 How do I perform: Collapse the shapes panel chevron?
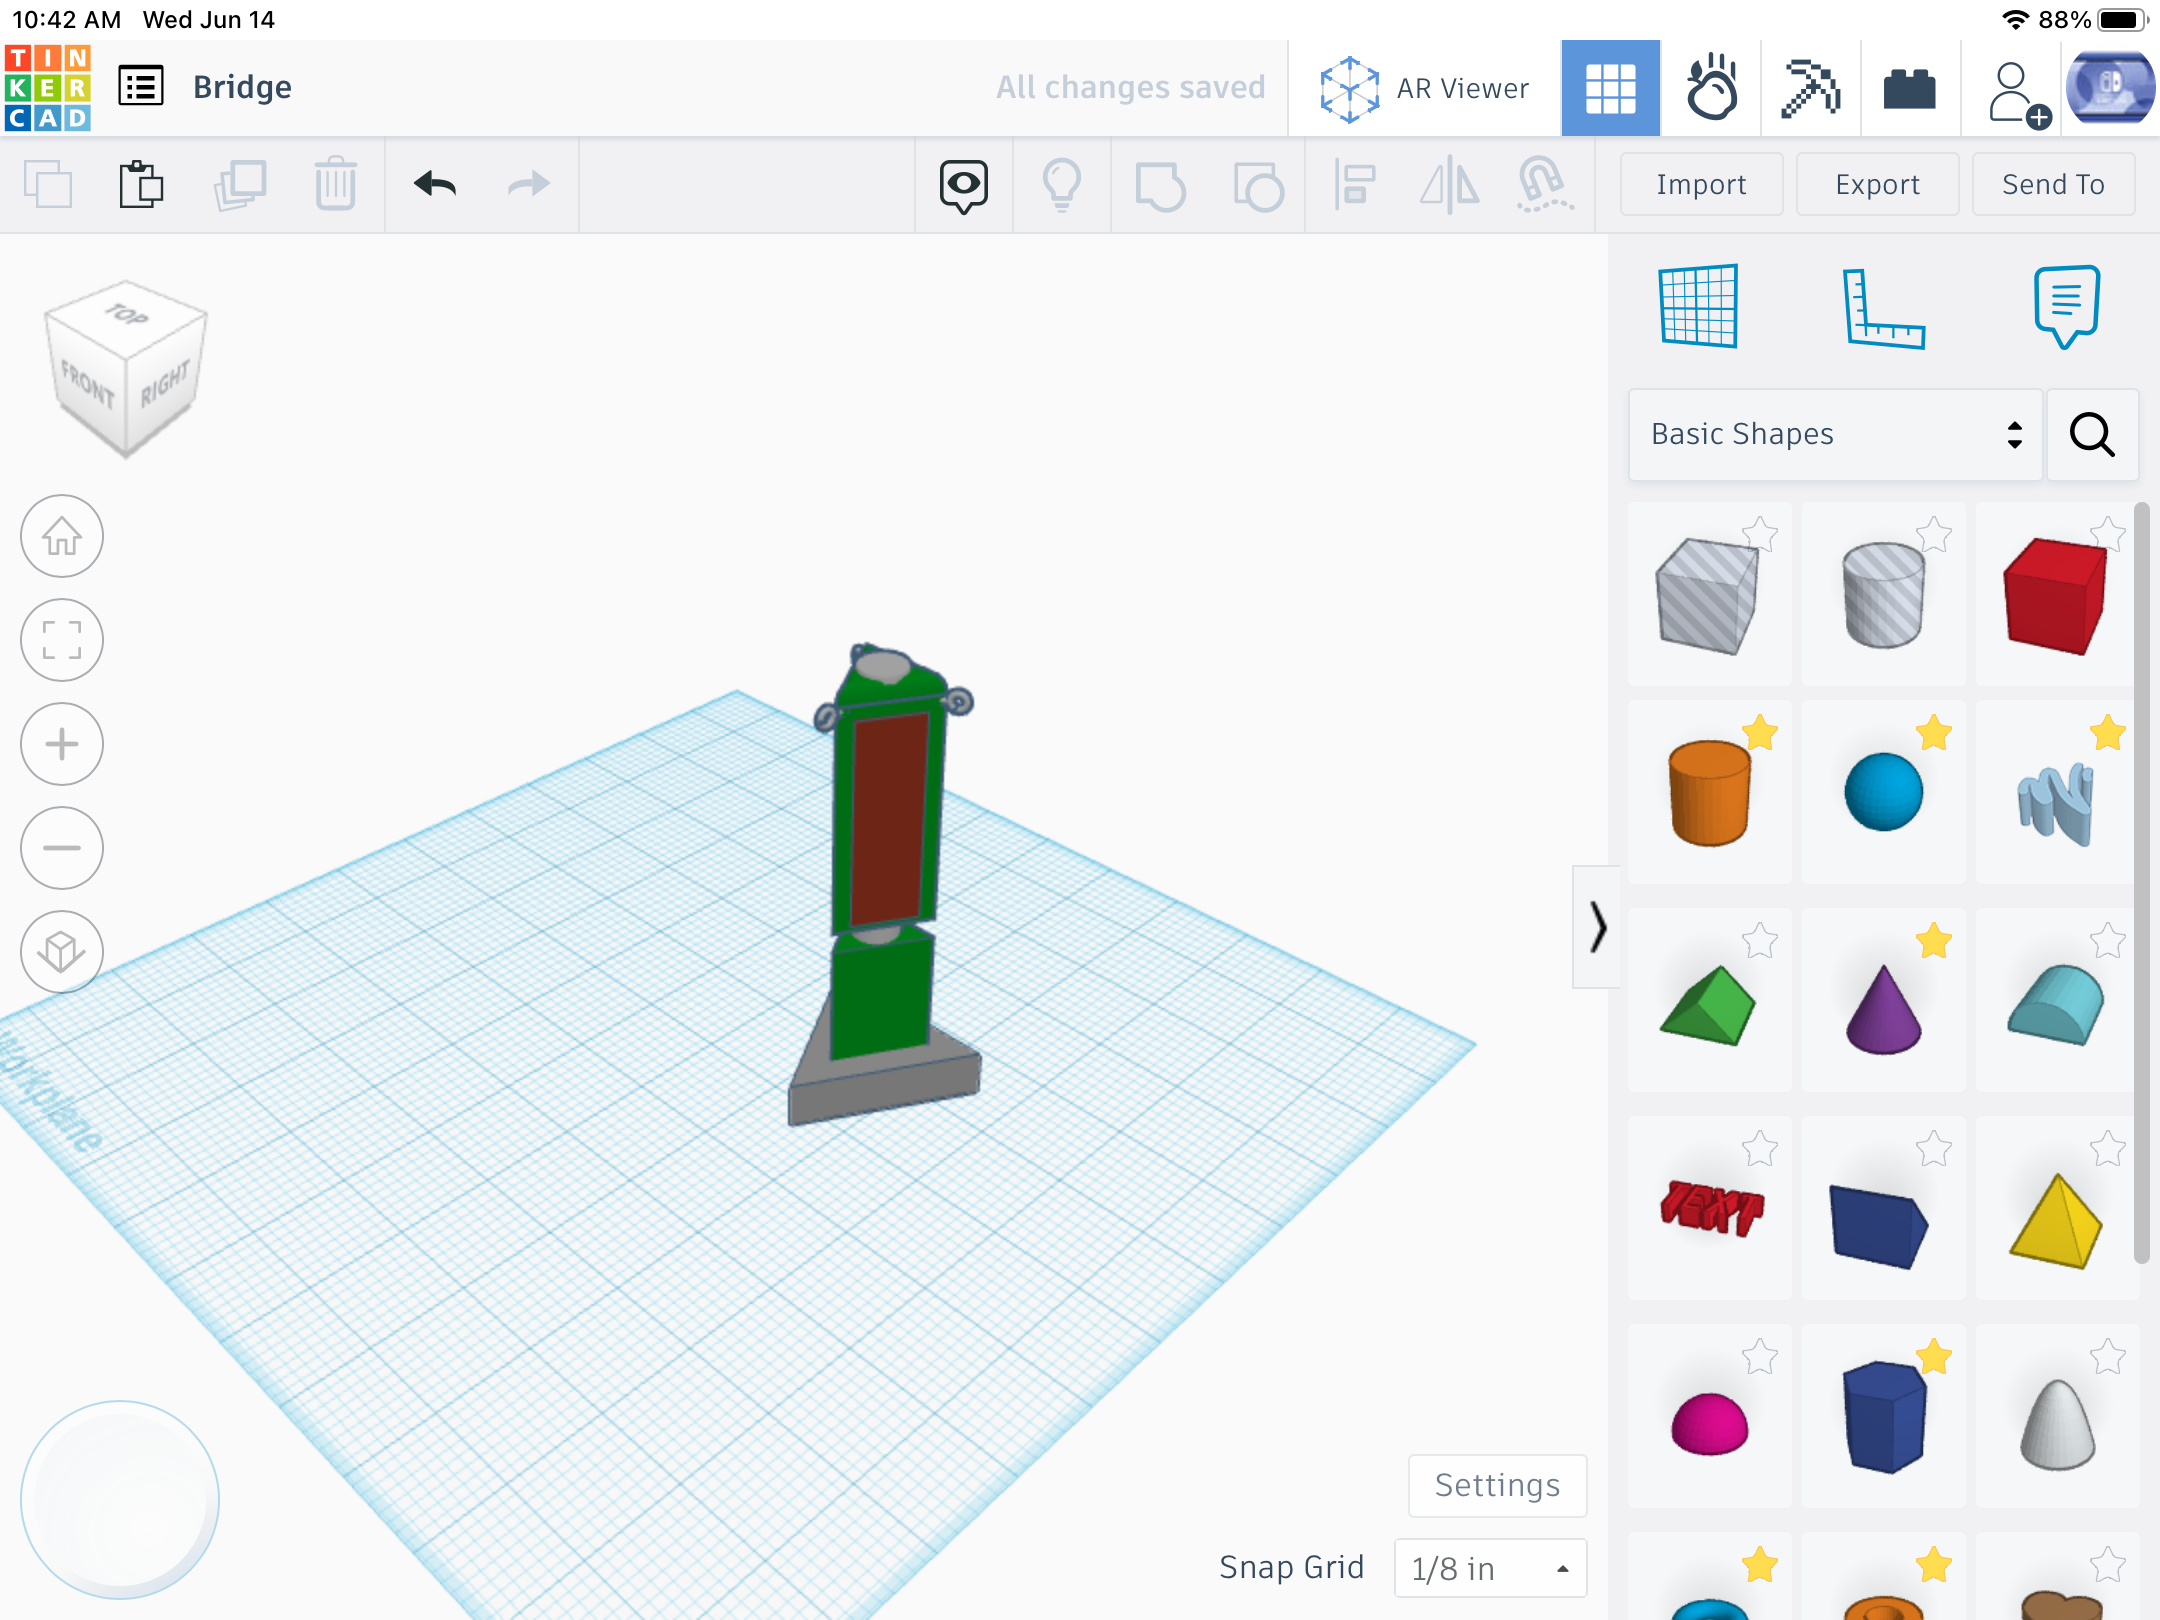pos(1597,927)
